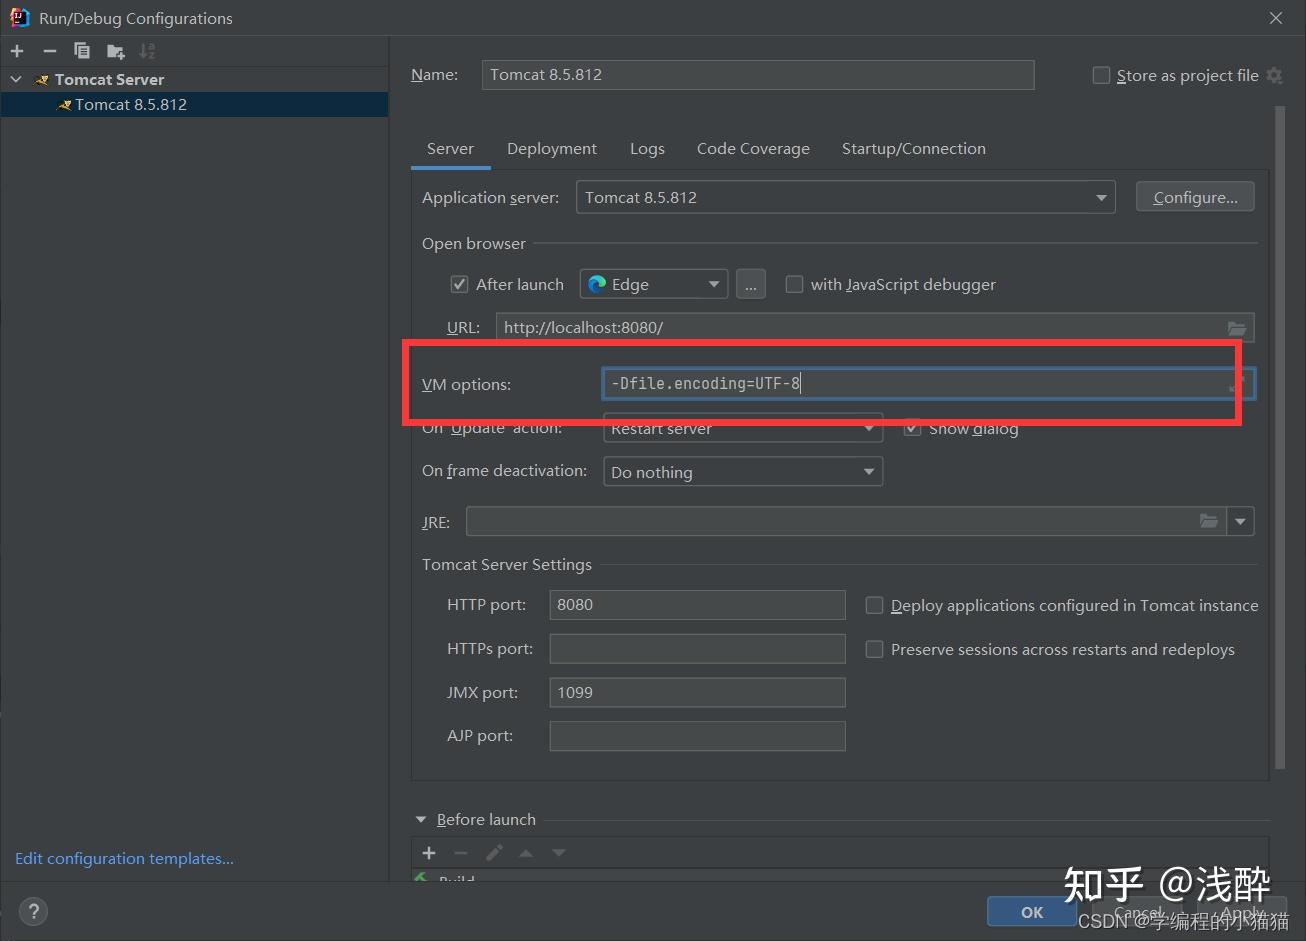Add Before launch task plus icon
1306x941 pixels.
(429, 853)
